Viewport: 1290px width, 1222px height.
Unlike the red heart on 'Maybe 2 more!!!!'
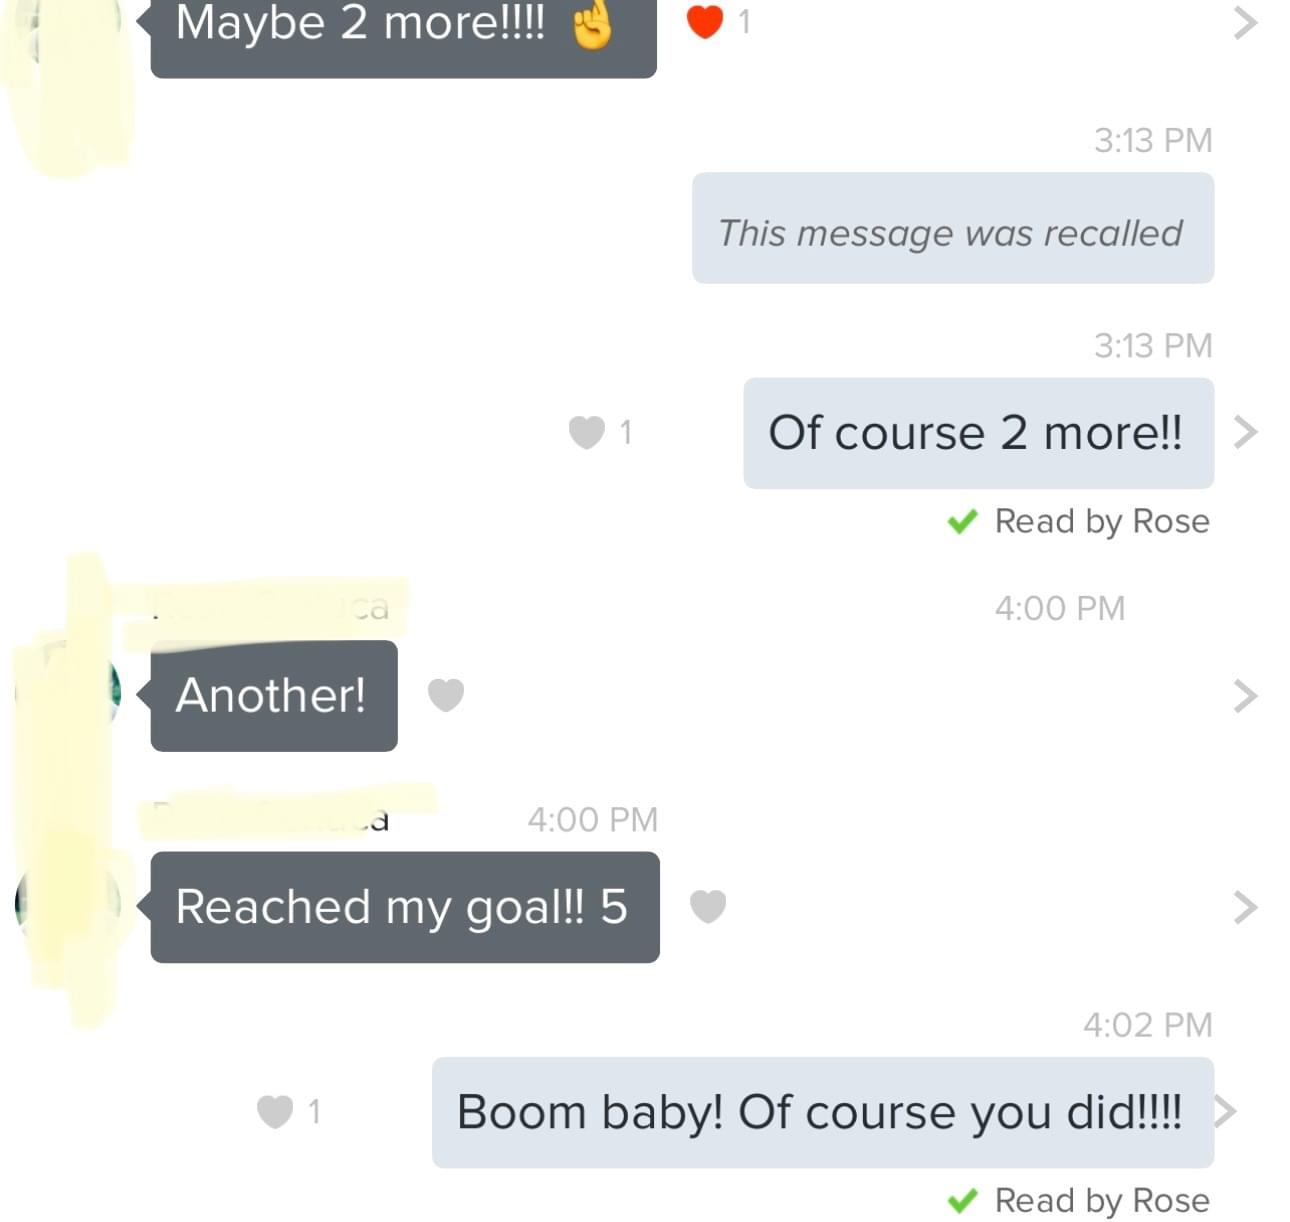pos(704,21)
